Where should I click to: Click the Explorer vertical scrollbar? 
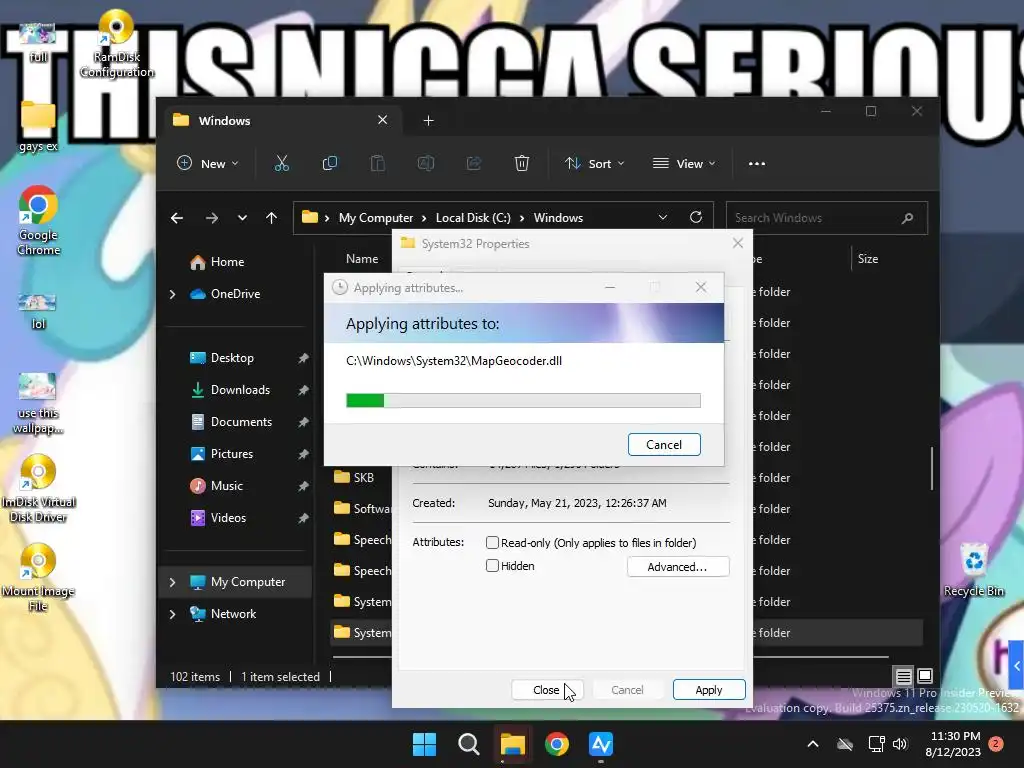click(x=932, y=468)
